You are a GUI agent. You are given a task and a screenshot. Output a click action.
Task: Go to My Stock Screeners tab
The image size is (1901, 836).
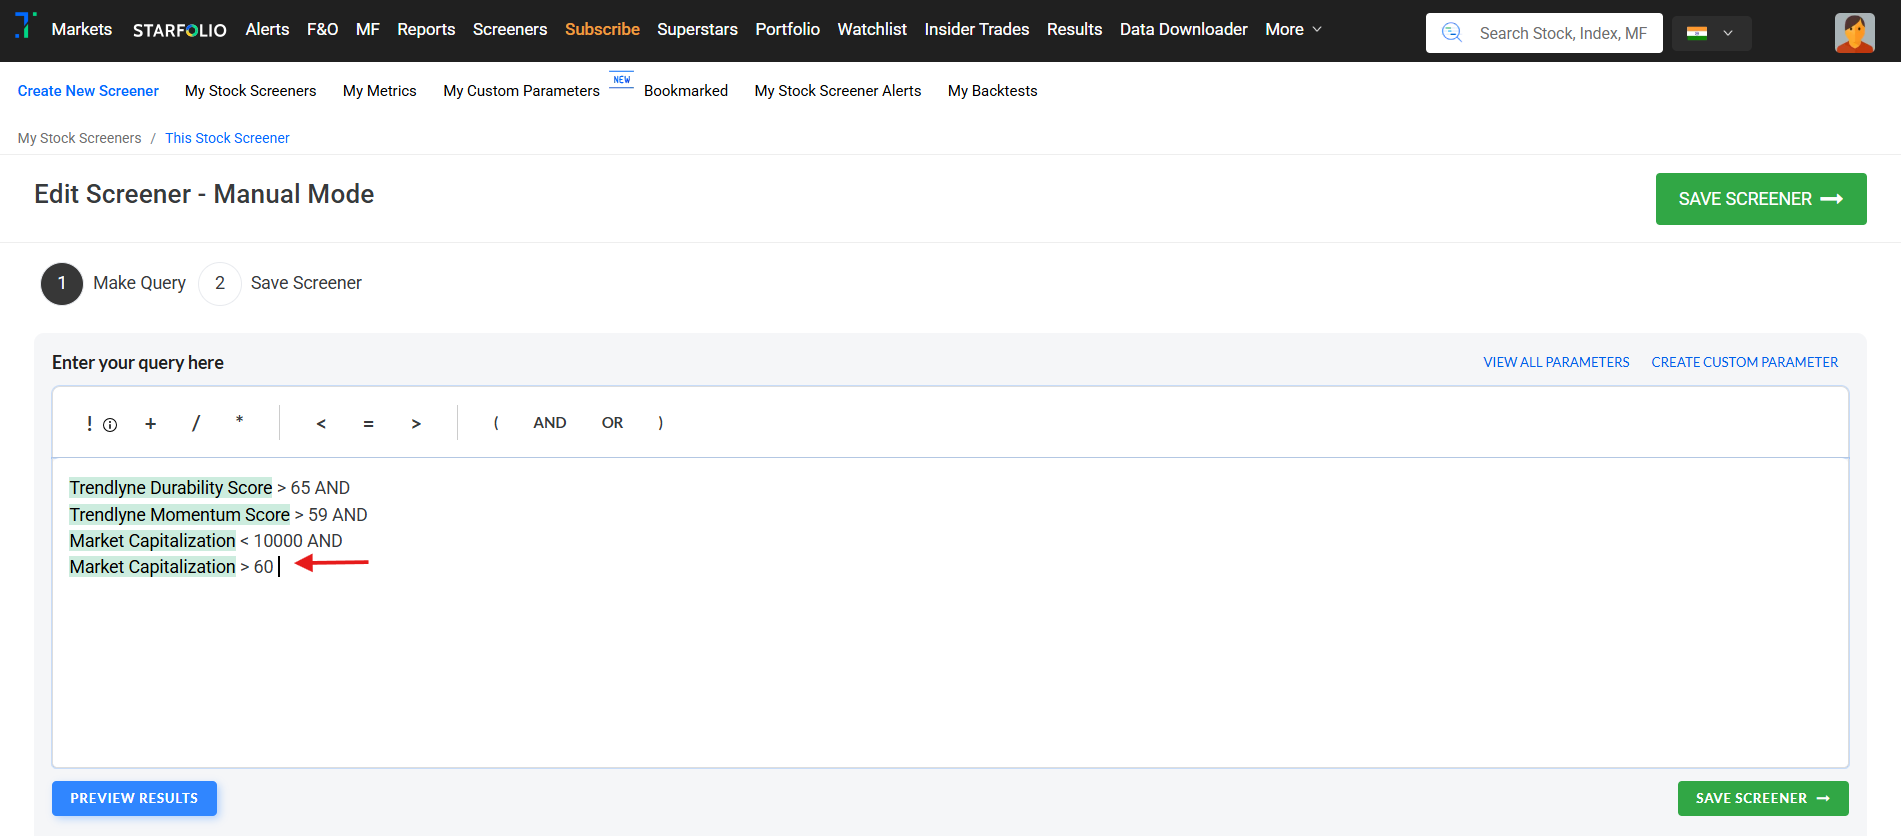pos(250,91)
